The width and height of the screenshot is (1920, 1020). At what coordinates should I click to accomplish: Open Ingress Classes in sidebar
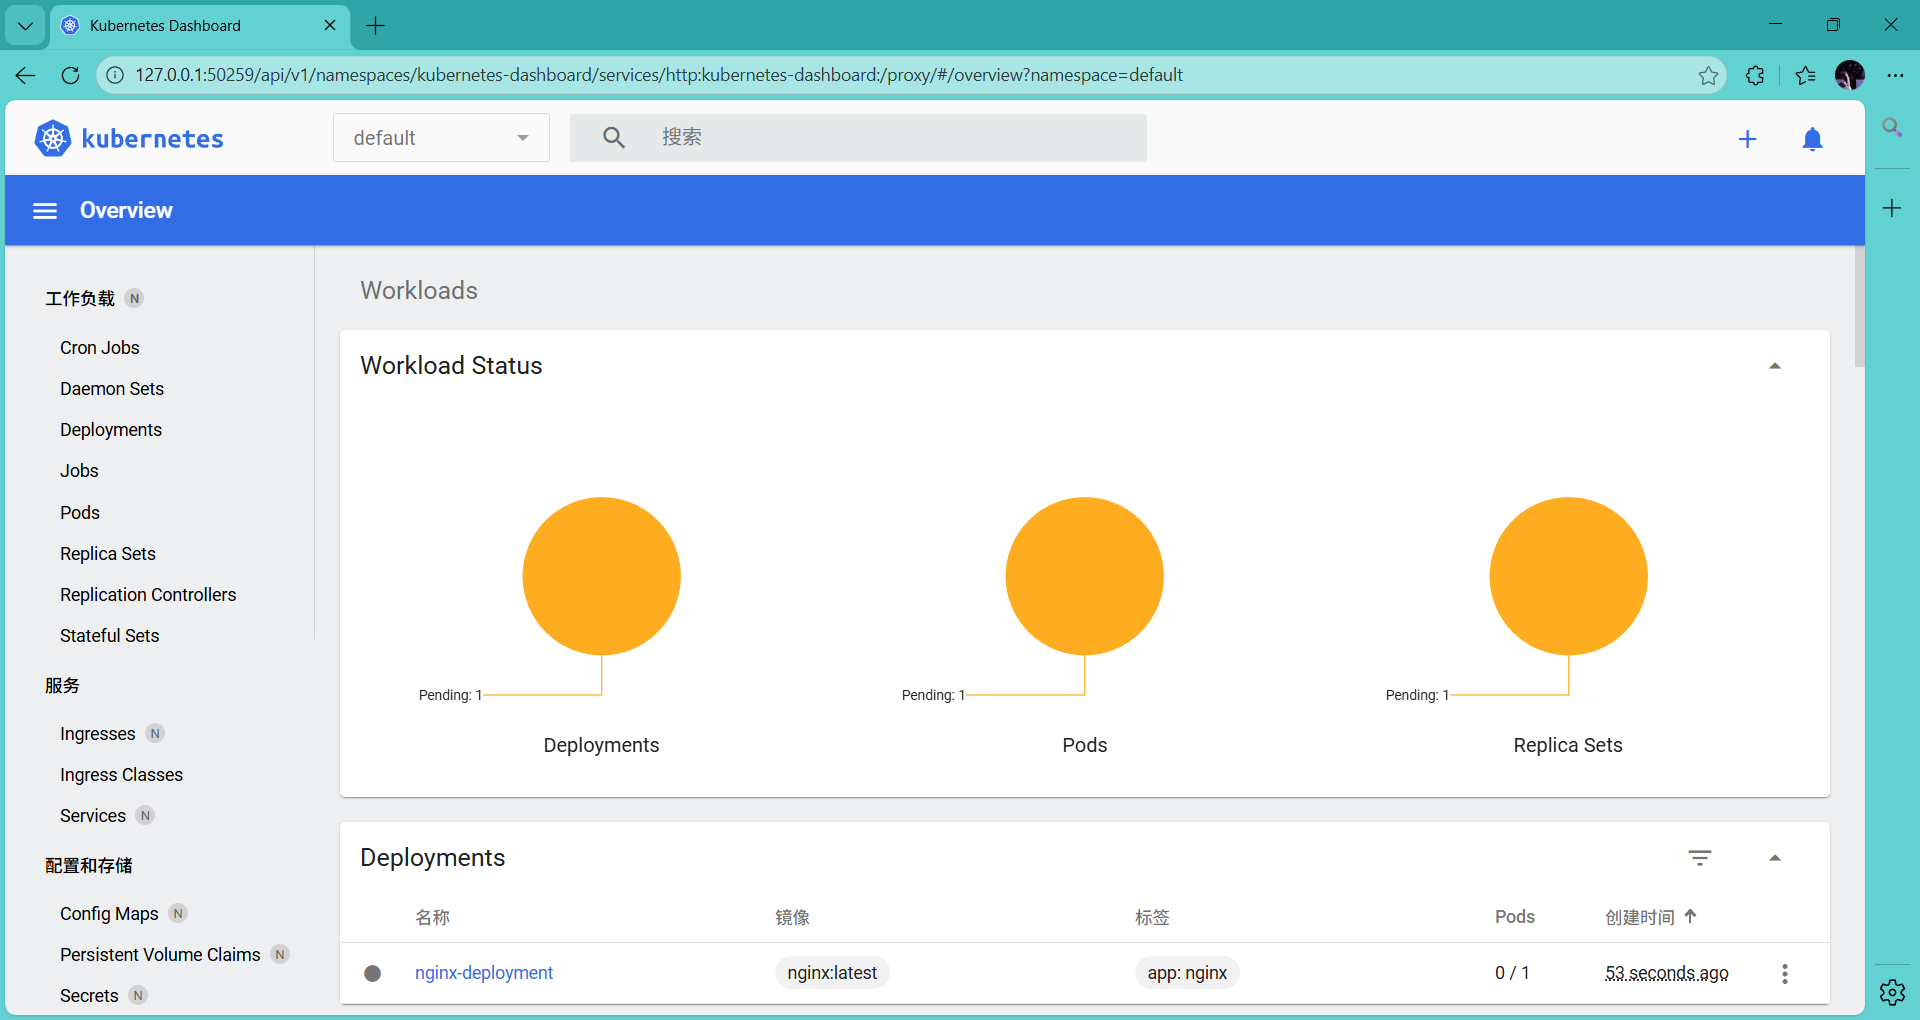pos(122,775)
